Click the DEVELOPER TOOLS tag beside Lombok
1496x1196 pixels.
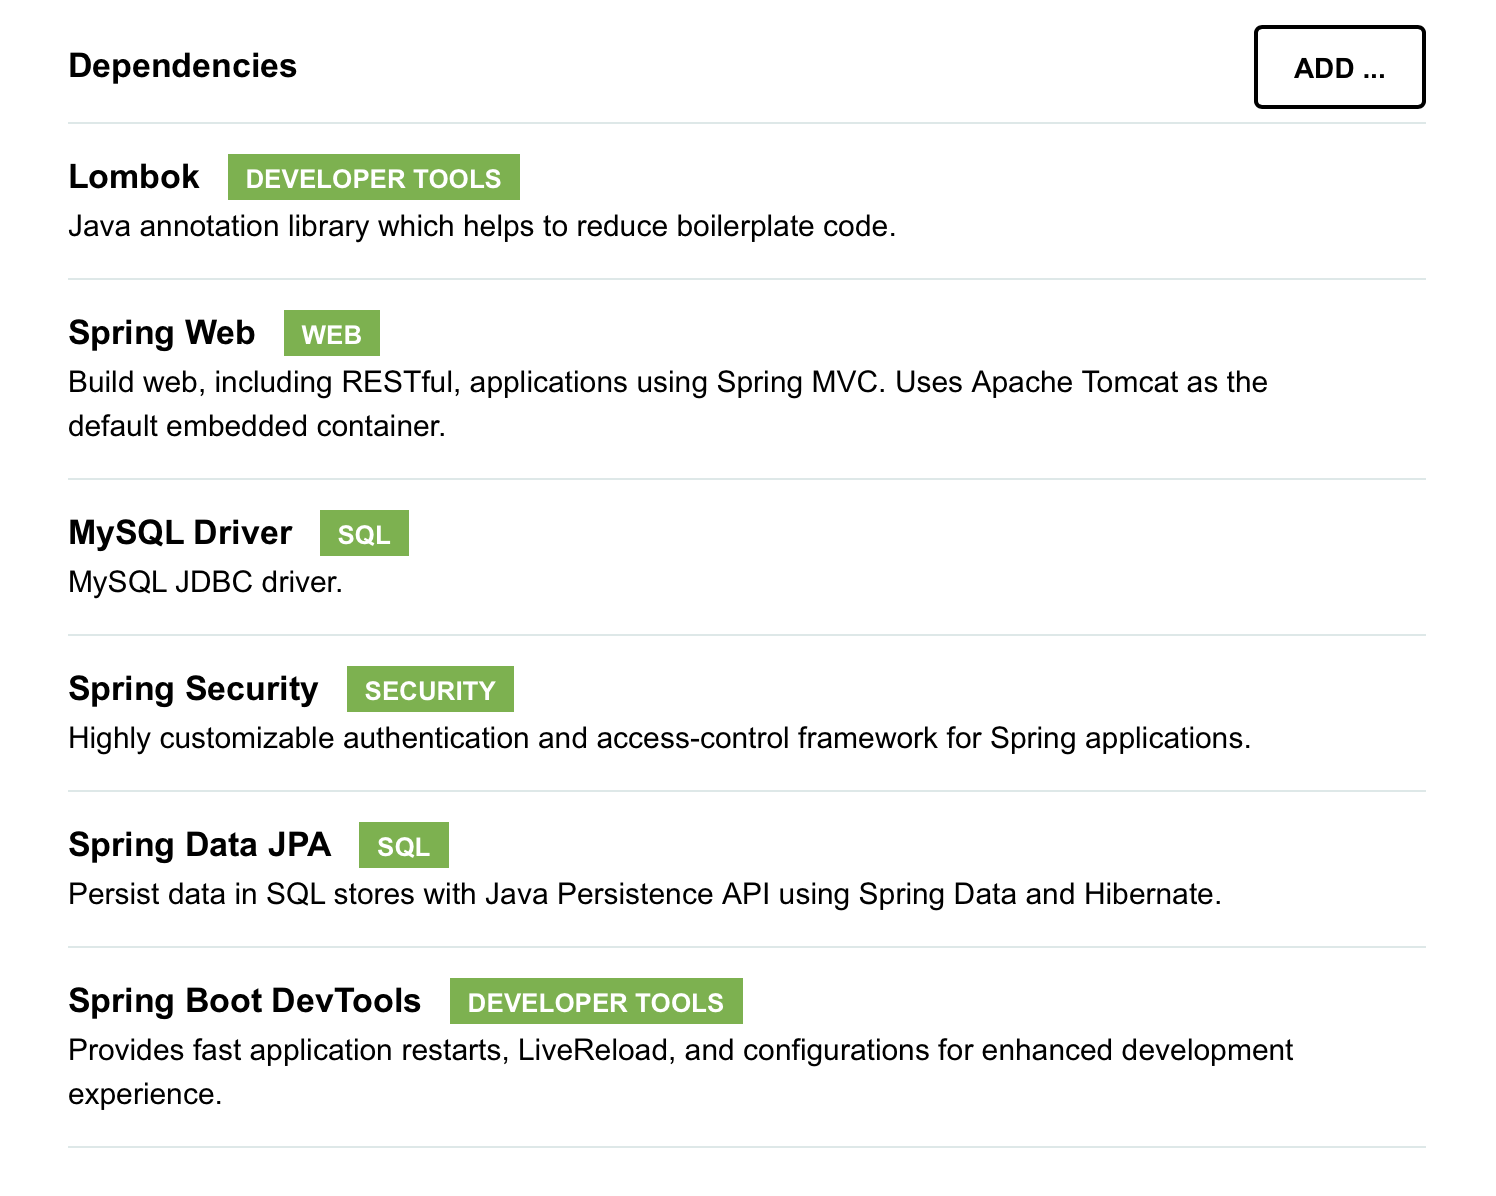[373, 177]
